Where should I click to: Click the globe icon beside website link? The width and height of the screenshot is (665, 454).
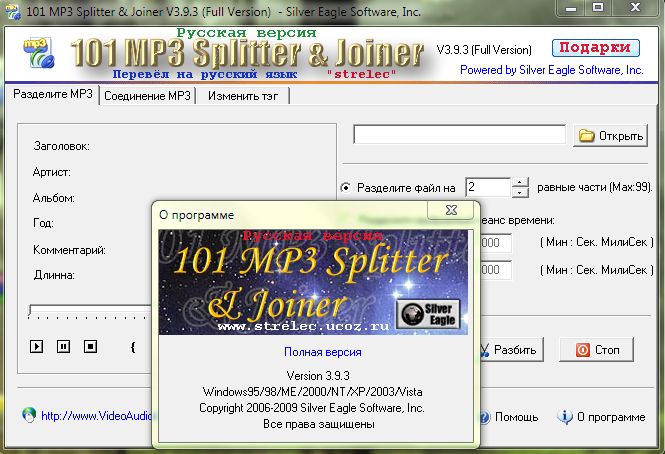point(29,415)
